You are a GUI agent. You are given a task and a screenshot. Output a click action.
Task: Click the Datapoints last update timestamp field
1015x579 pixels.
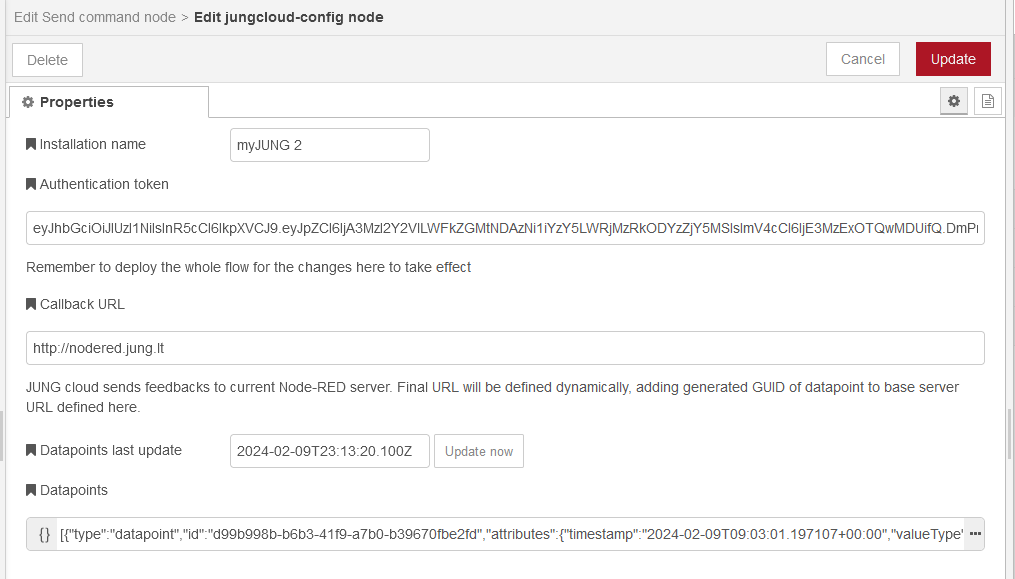pyautogui.click(x=329, y=451)
